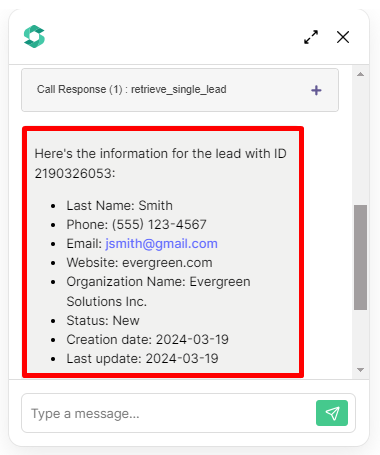The height and width of the screenshot is (455, 380).
Task: Open the jsmith@gmail.com email link
Action: click(x=161, y=244)
